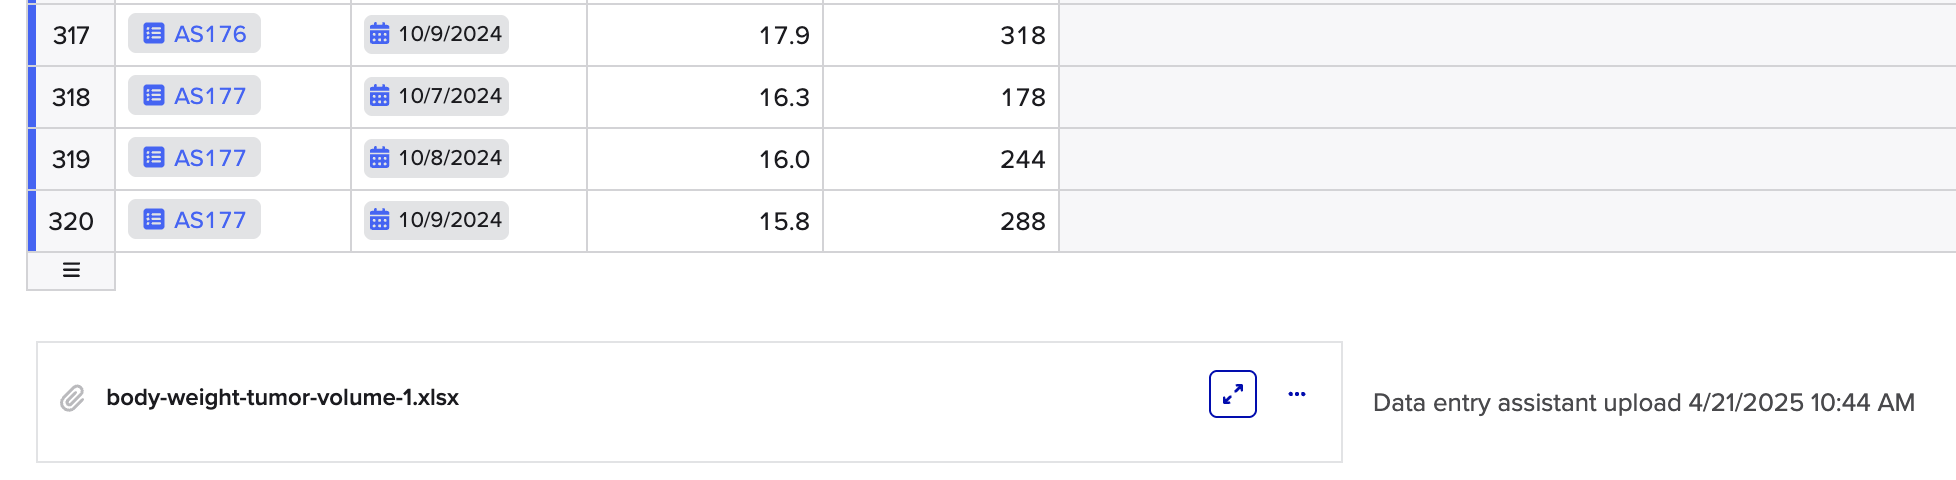The width and height of the screenshot is (1956, 480).
Task: Click the entity icon in row 318 AS177 chip
Action: point(153,96)
